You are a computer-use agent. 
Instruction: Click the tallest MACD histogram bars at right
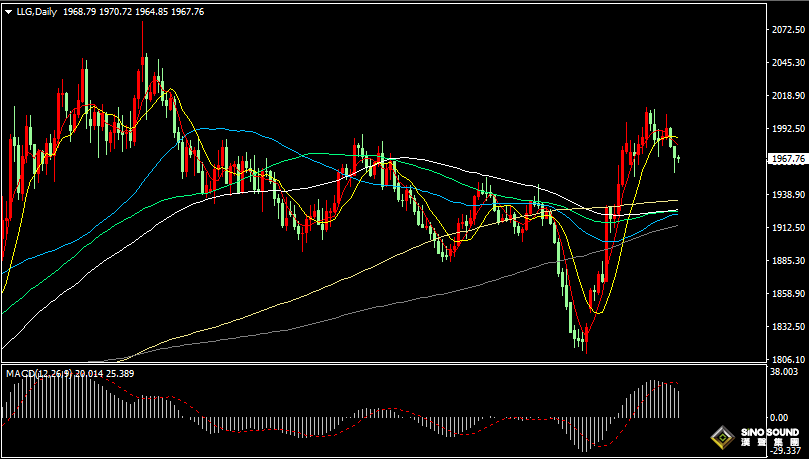pos(657,398)
